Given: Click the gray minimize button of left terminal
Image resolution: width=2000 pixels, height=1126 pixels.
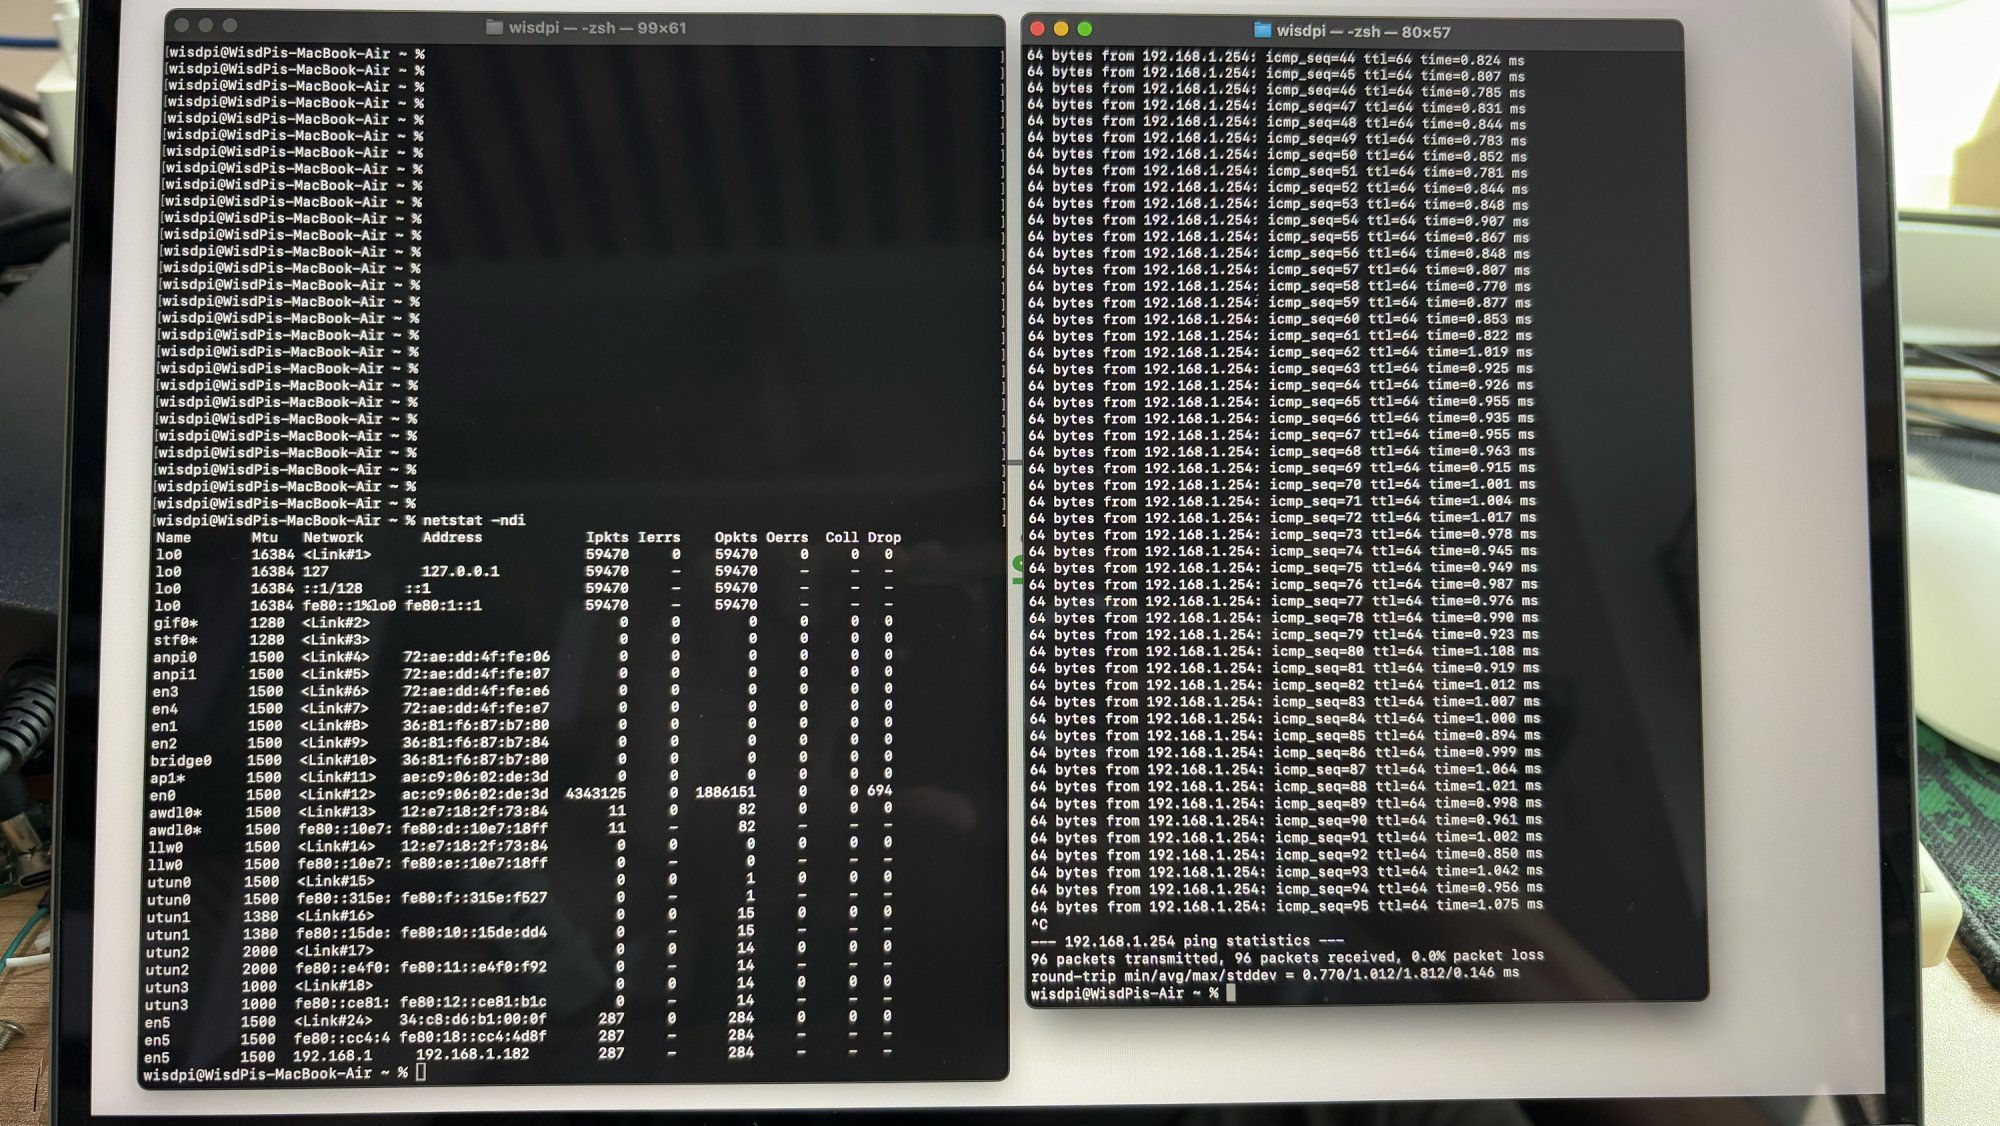Looking at the screenshot, I should (206, 26).
